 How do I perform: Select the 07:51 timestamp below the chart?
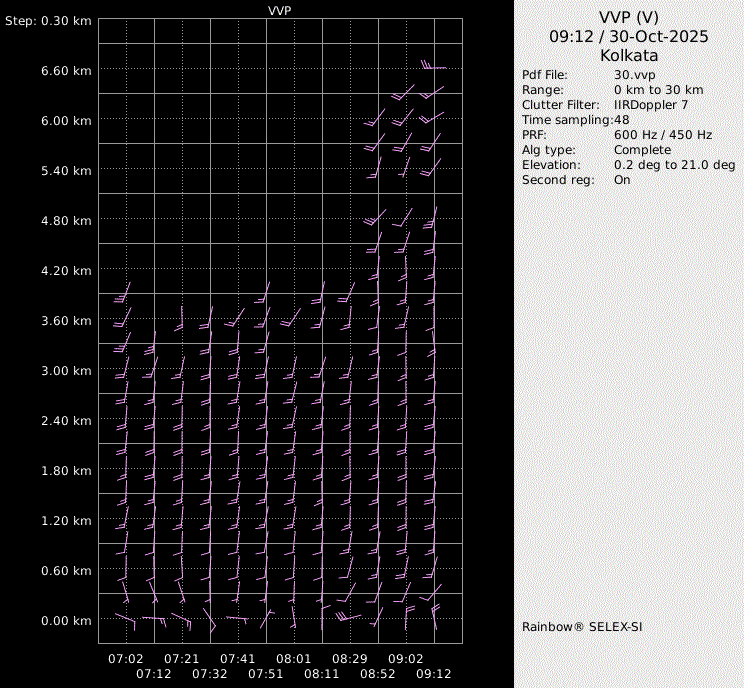pyautogui.click(x=266, y=674)
